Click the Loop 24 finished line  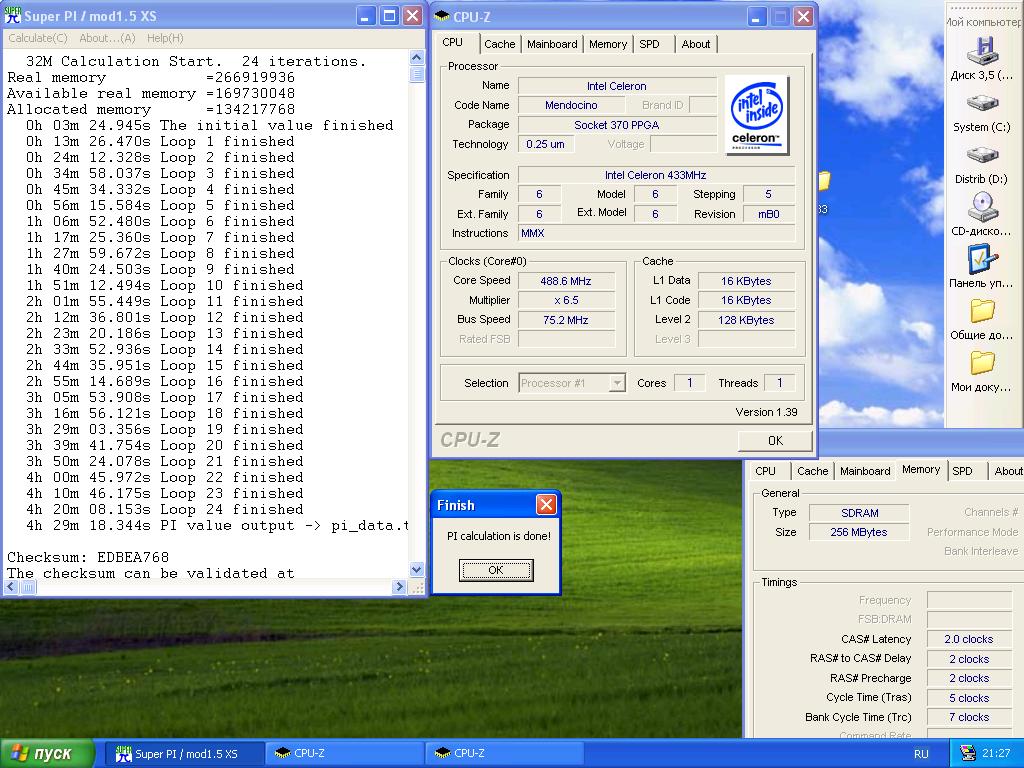tap(165, 509)
